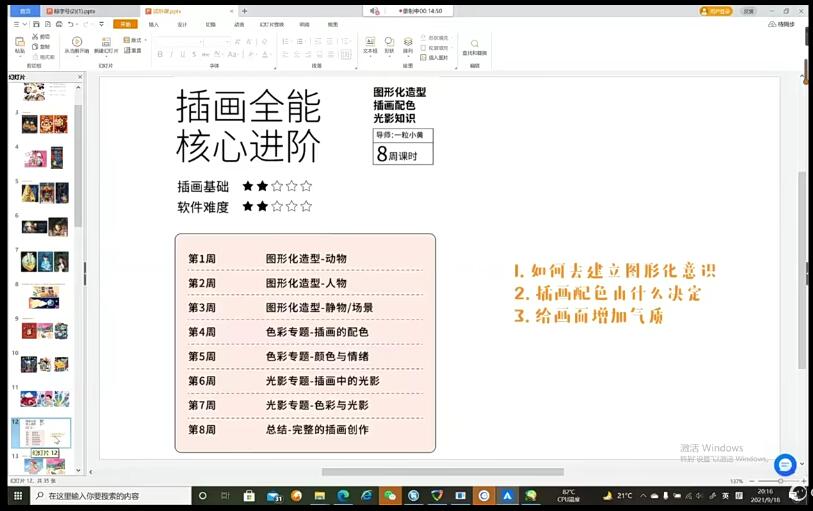The height and width of the screenshot is (511, 813).
Task: Toggle bold formatting in font group
Action: [160, 55]
